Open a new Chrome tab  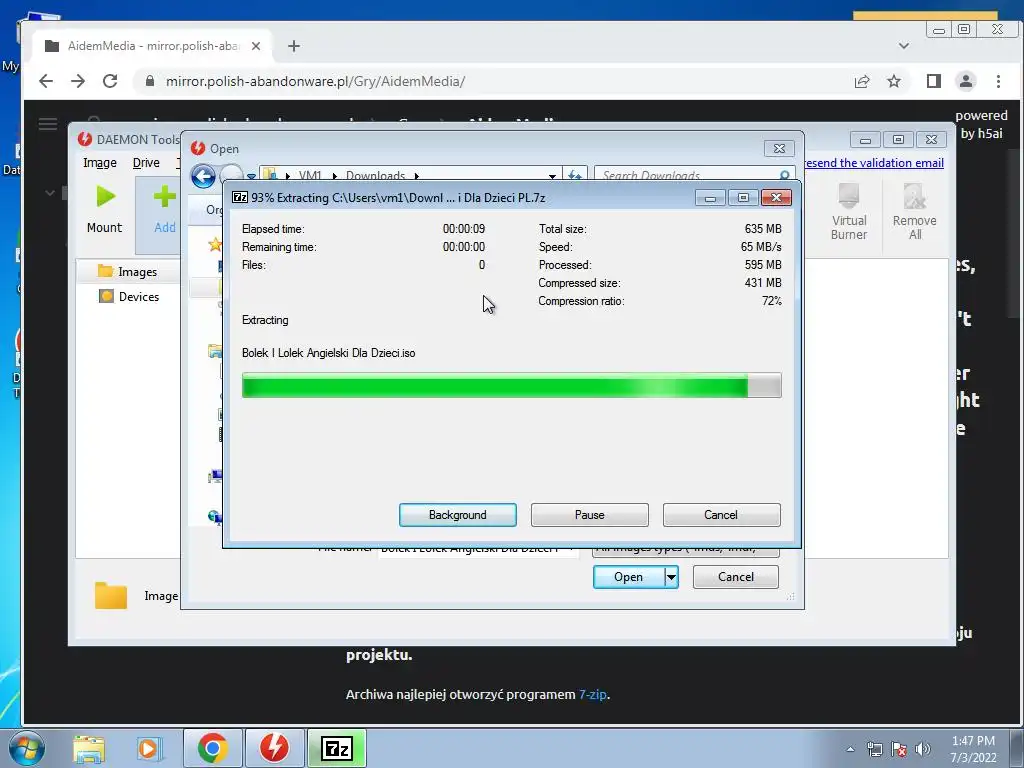294,46
